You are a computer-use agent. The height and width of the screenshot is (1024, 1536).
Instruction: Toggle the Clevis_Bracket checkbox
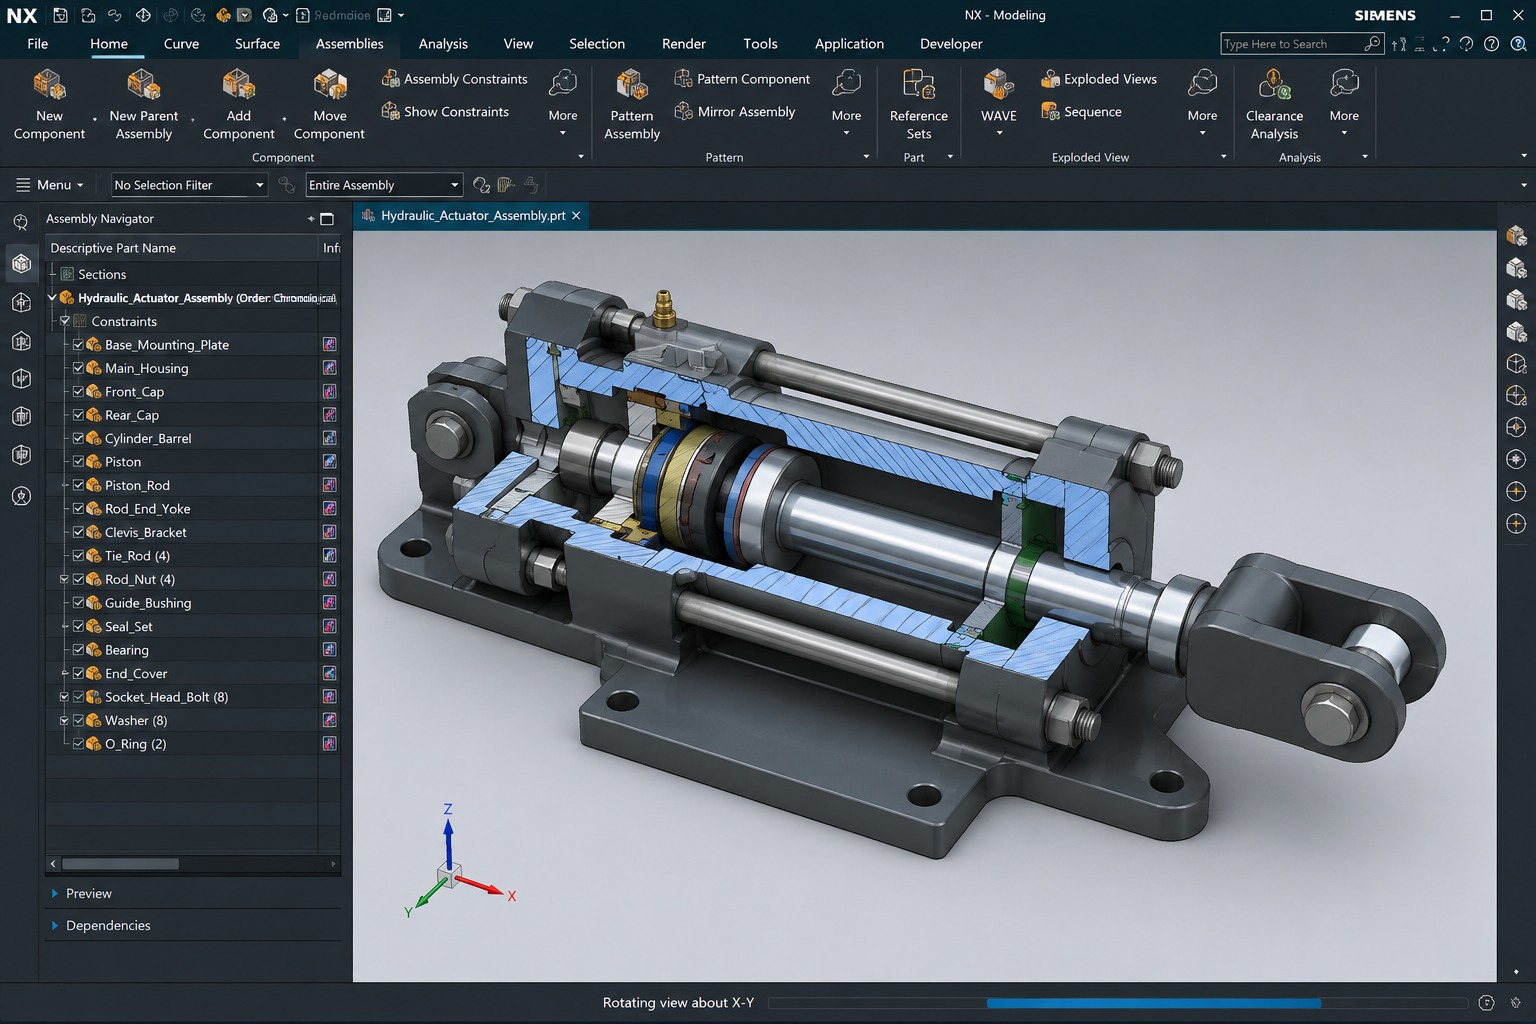click(x=79, y=532)
